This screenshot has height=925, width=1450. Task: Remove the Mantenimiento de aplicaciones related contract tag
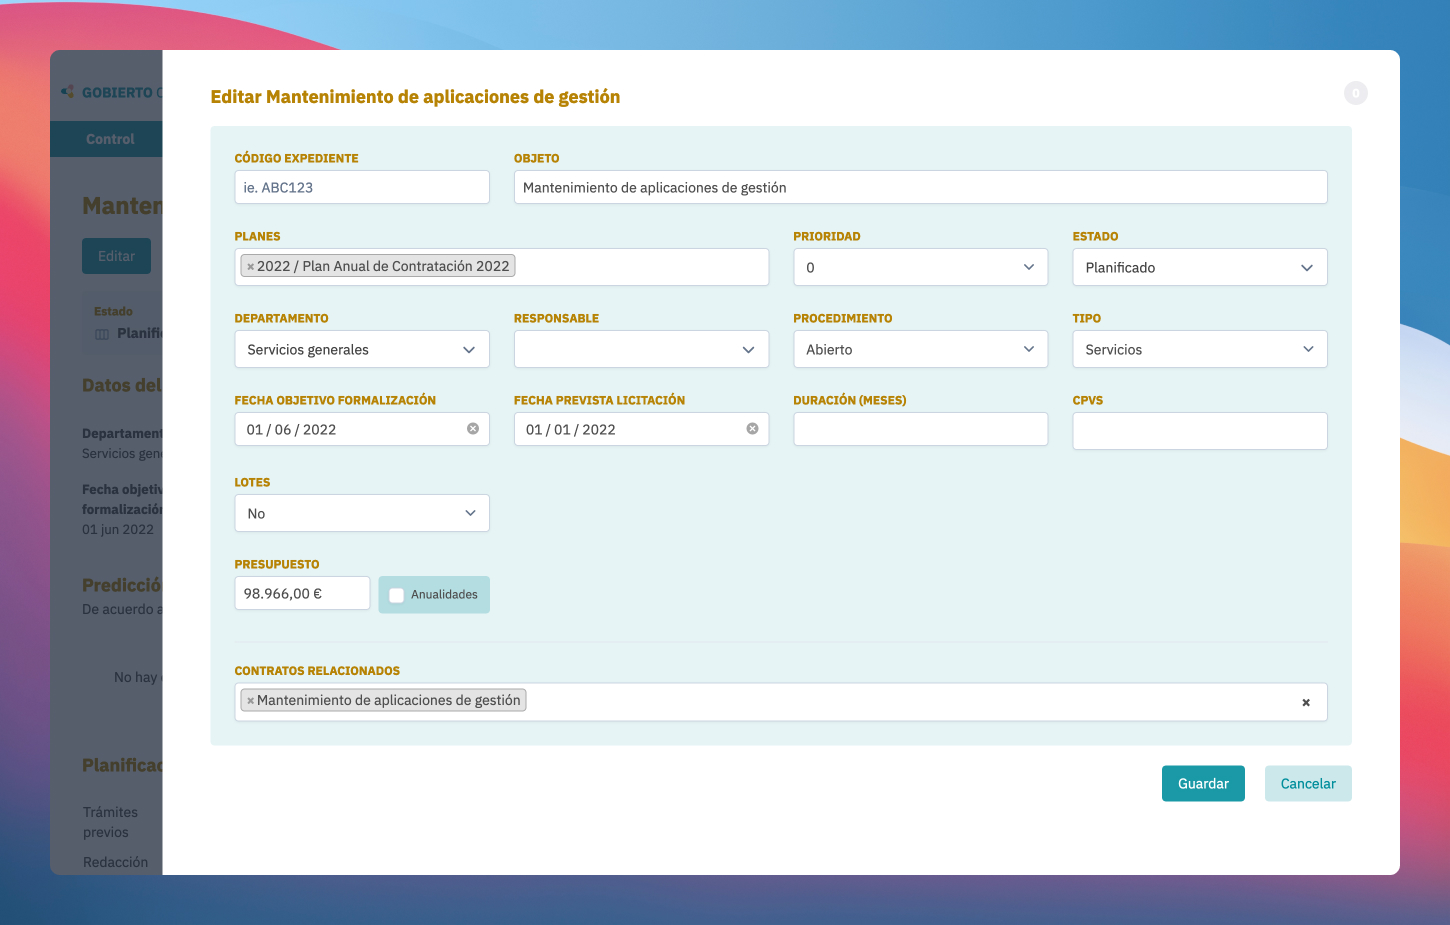click(x=250, y=701)
